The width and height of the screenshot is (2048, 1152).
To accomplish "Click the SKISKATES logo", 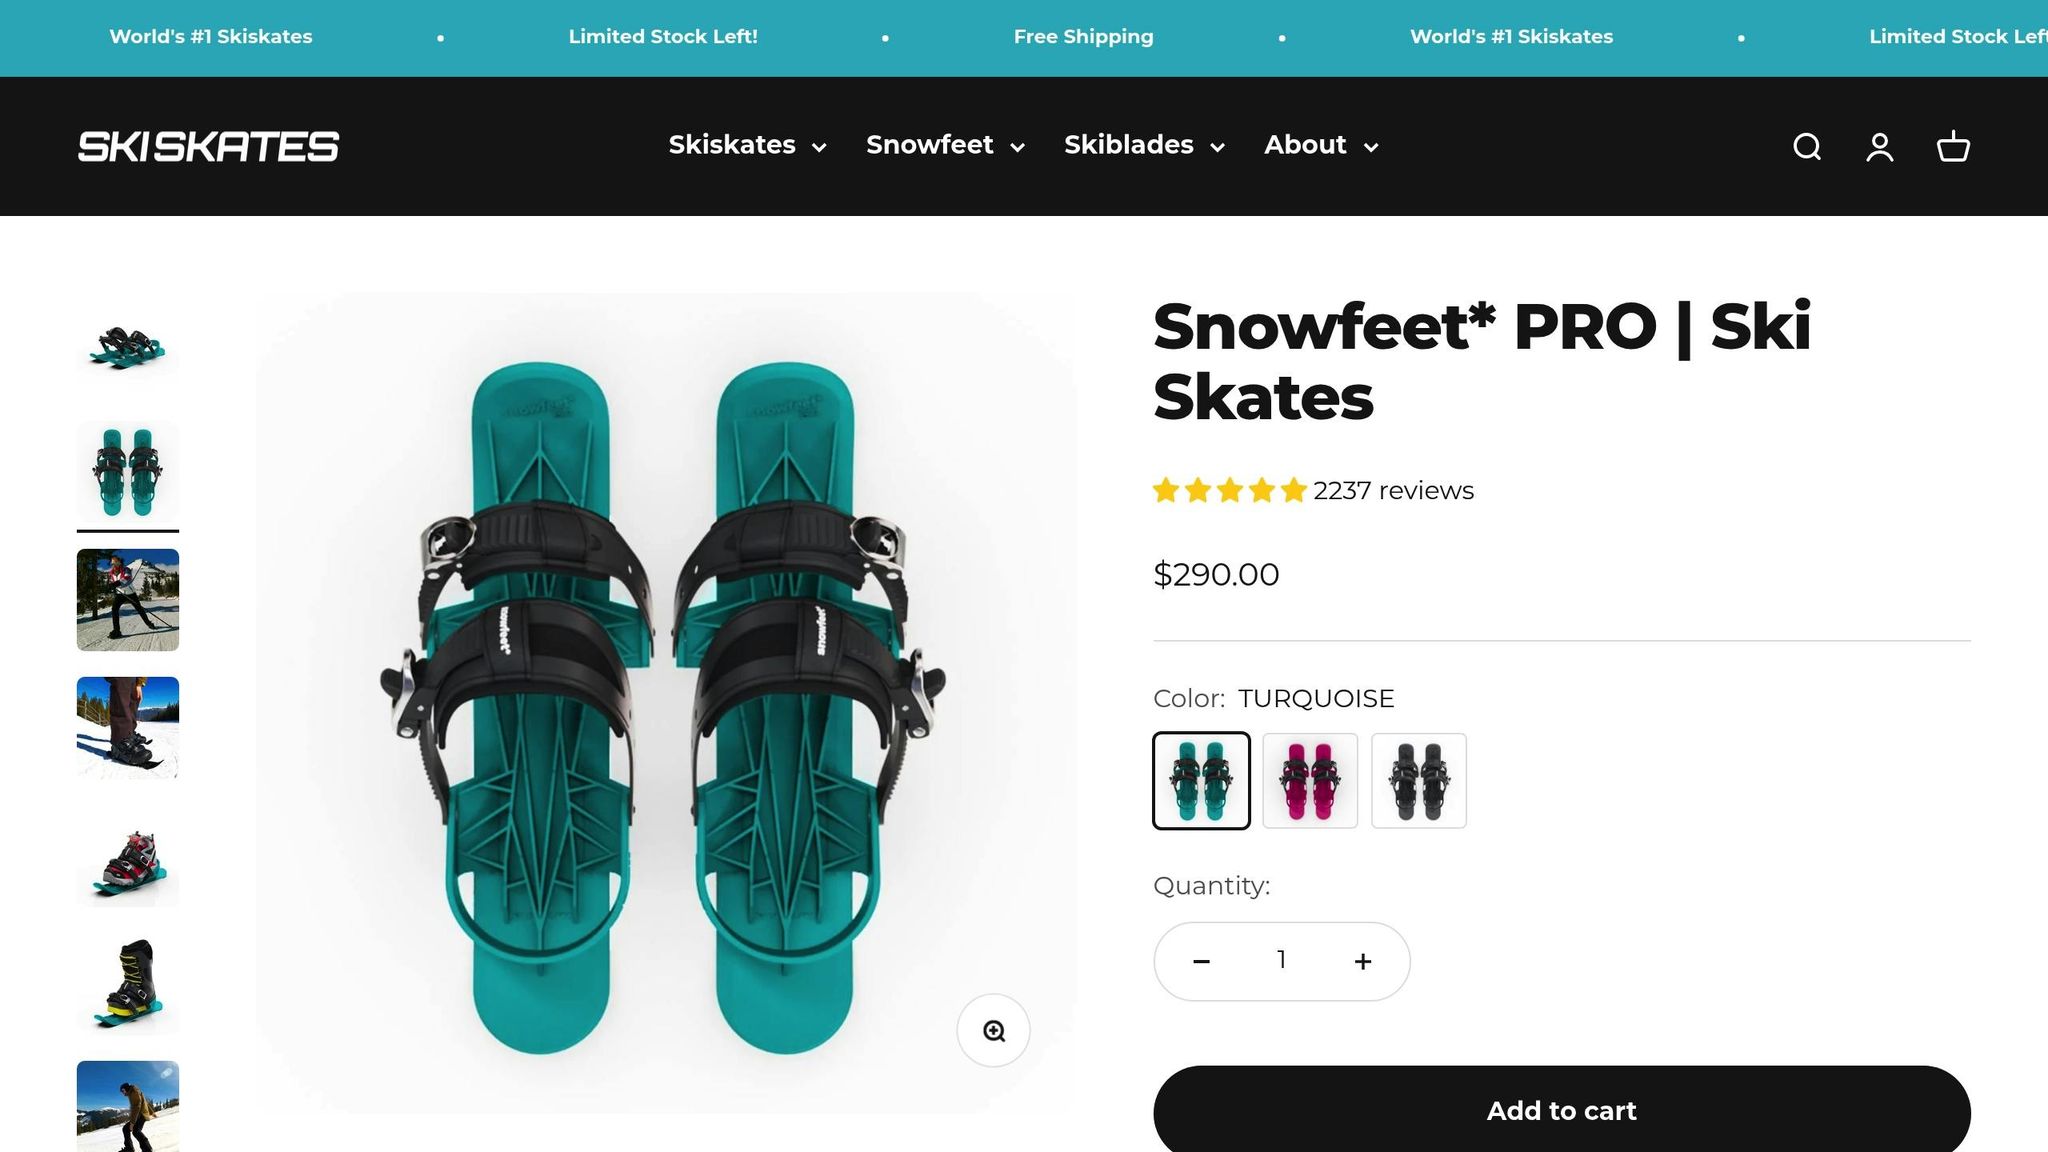I will point(207,146).
